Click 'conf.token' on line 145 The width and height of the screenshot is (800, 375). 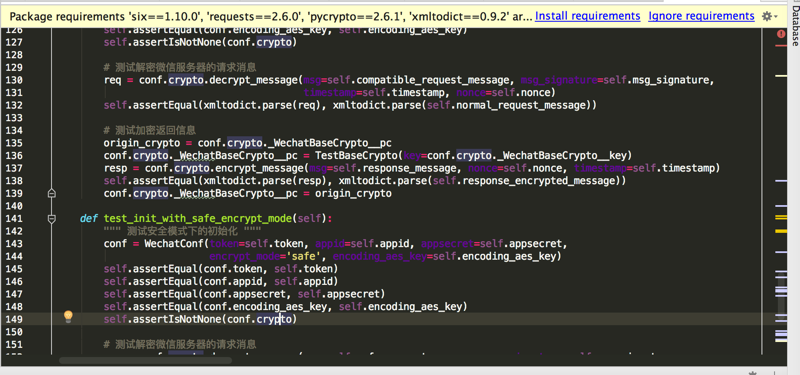(233, 268)
